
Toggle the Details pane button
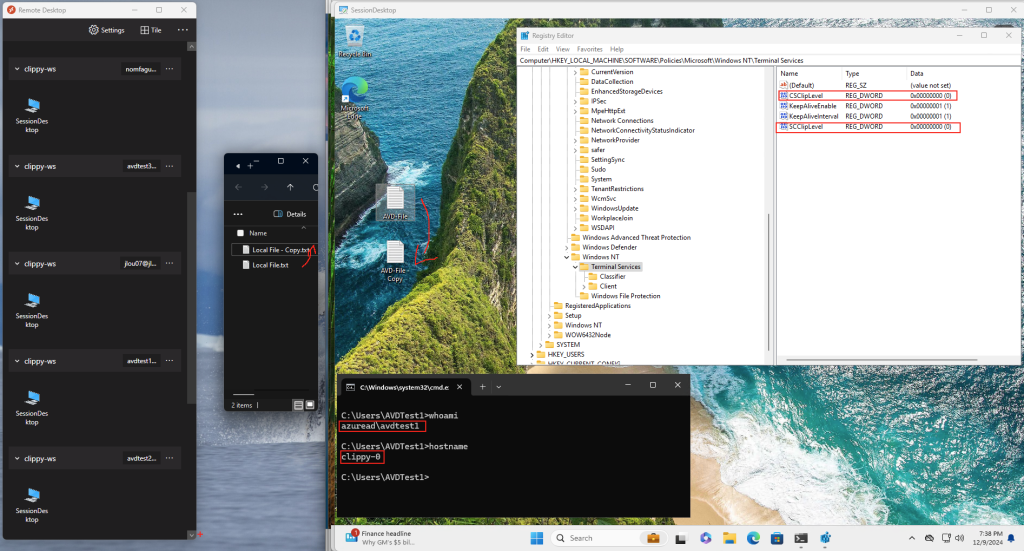(x=289, y=214)
